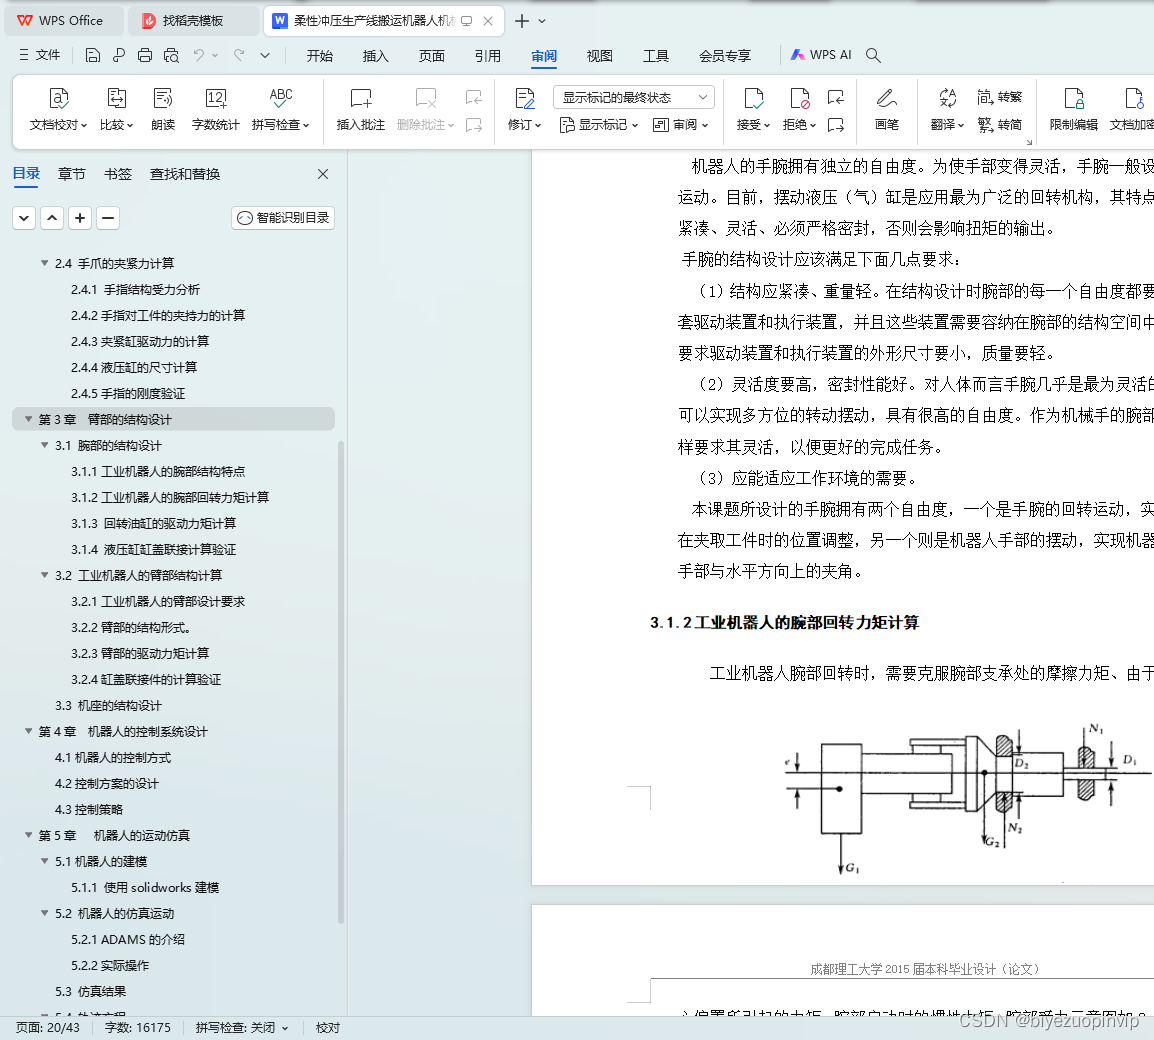Open the 翻译 translate tool

[x=947, y=109]
